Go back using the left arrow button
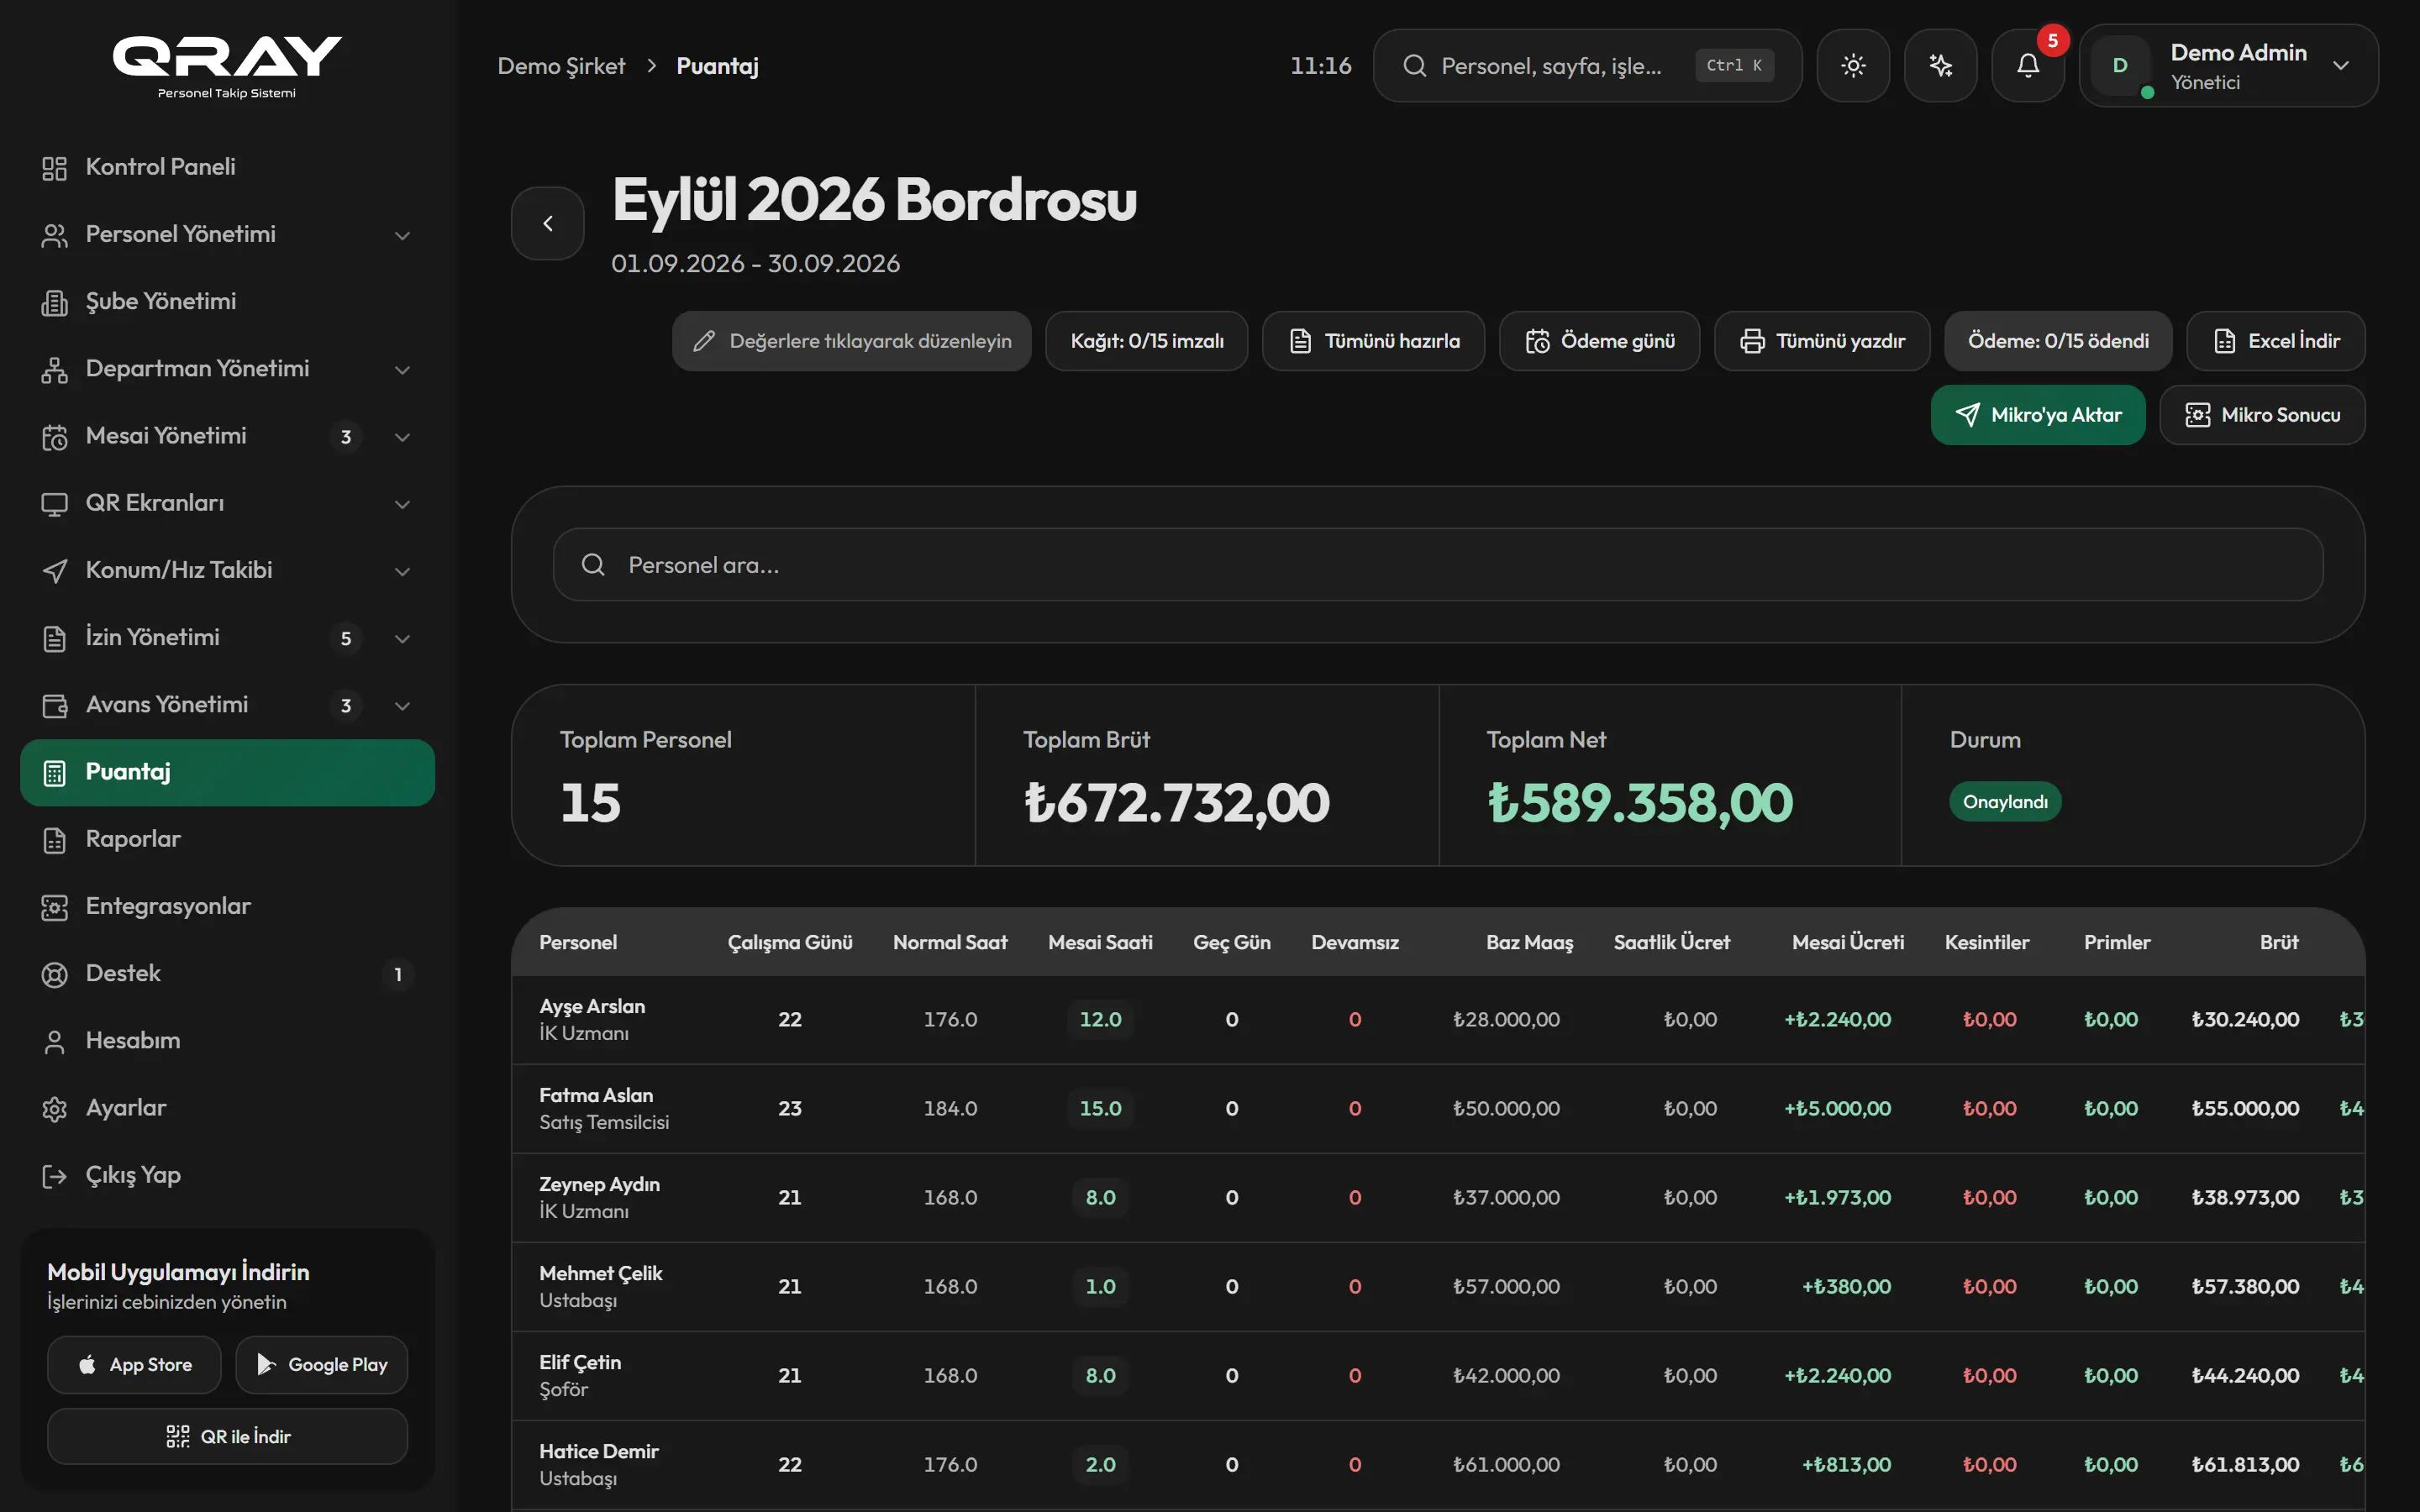This screenshot has width=2420, height=1512. tap(548, 223)
